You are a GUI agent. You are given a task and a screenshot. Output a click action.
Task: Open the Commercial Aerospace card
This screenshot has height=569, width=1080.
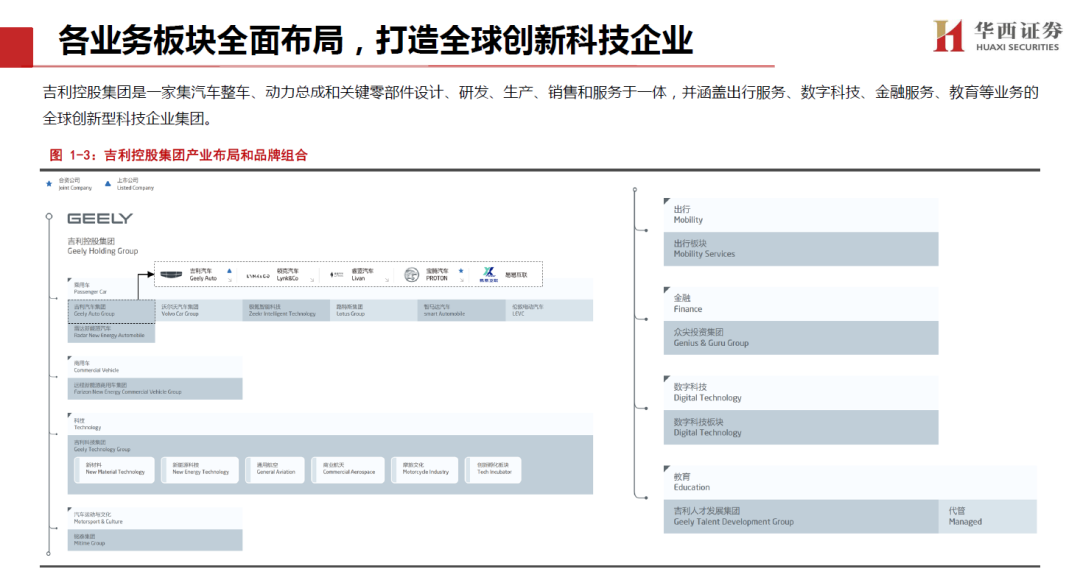[x=348, y=469]
